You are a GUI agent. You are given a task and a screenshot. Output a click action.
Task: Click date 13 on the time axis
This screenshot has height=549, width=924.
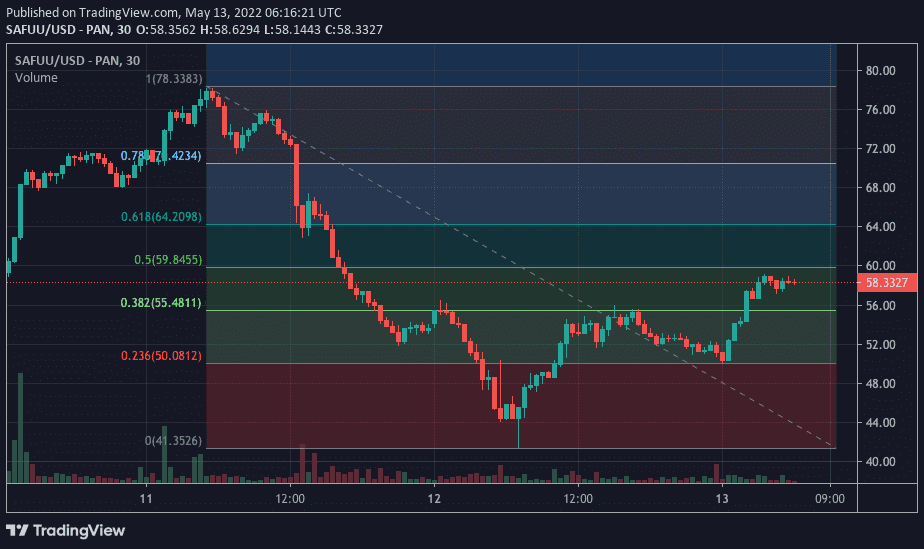point(722,498)
